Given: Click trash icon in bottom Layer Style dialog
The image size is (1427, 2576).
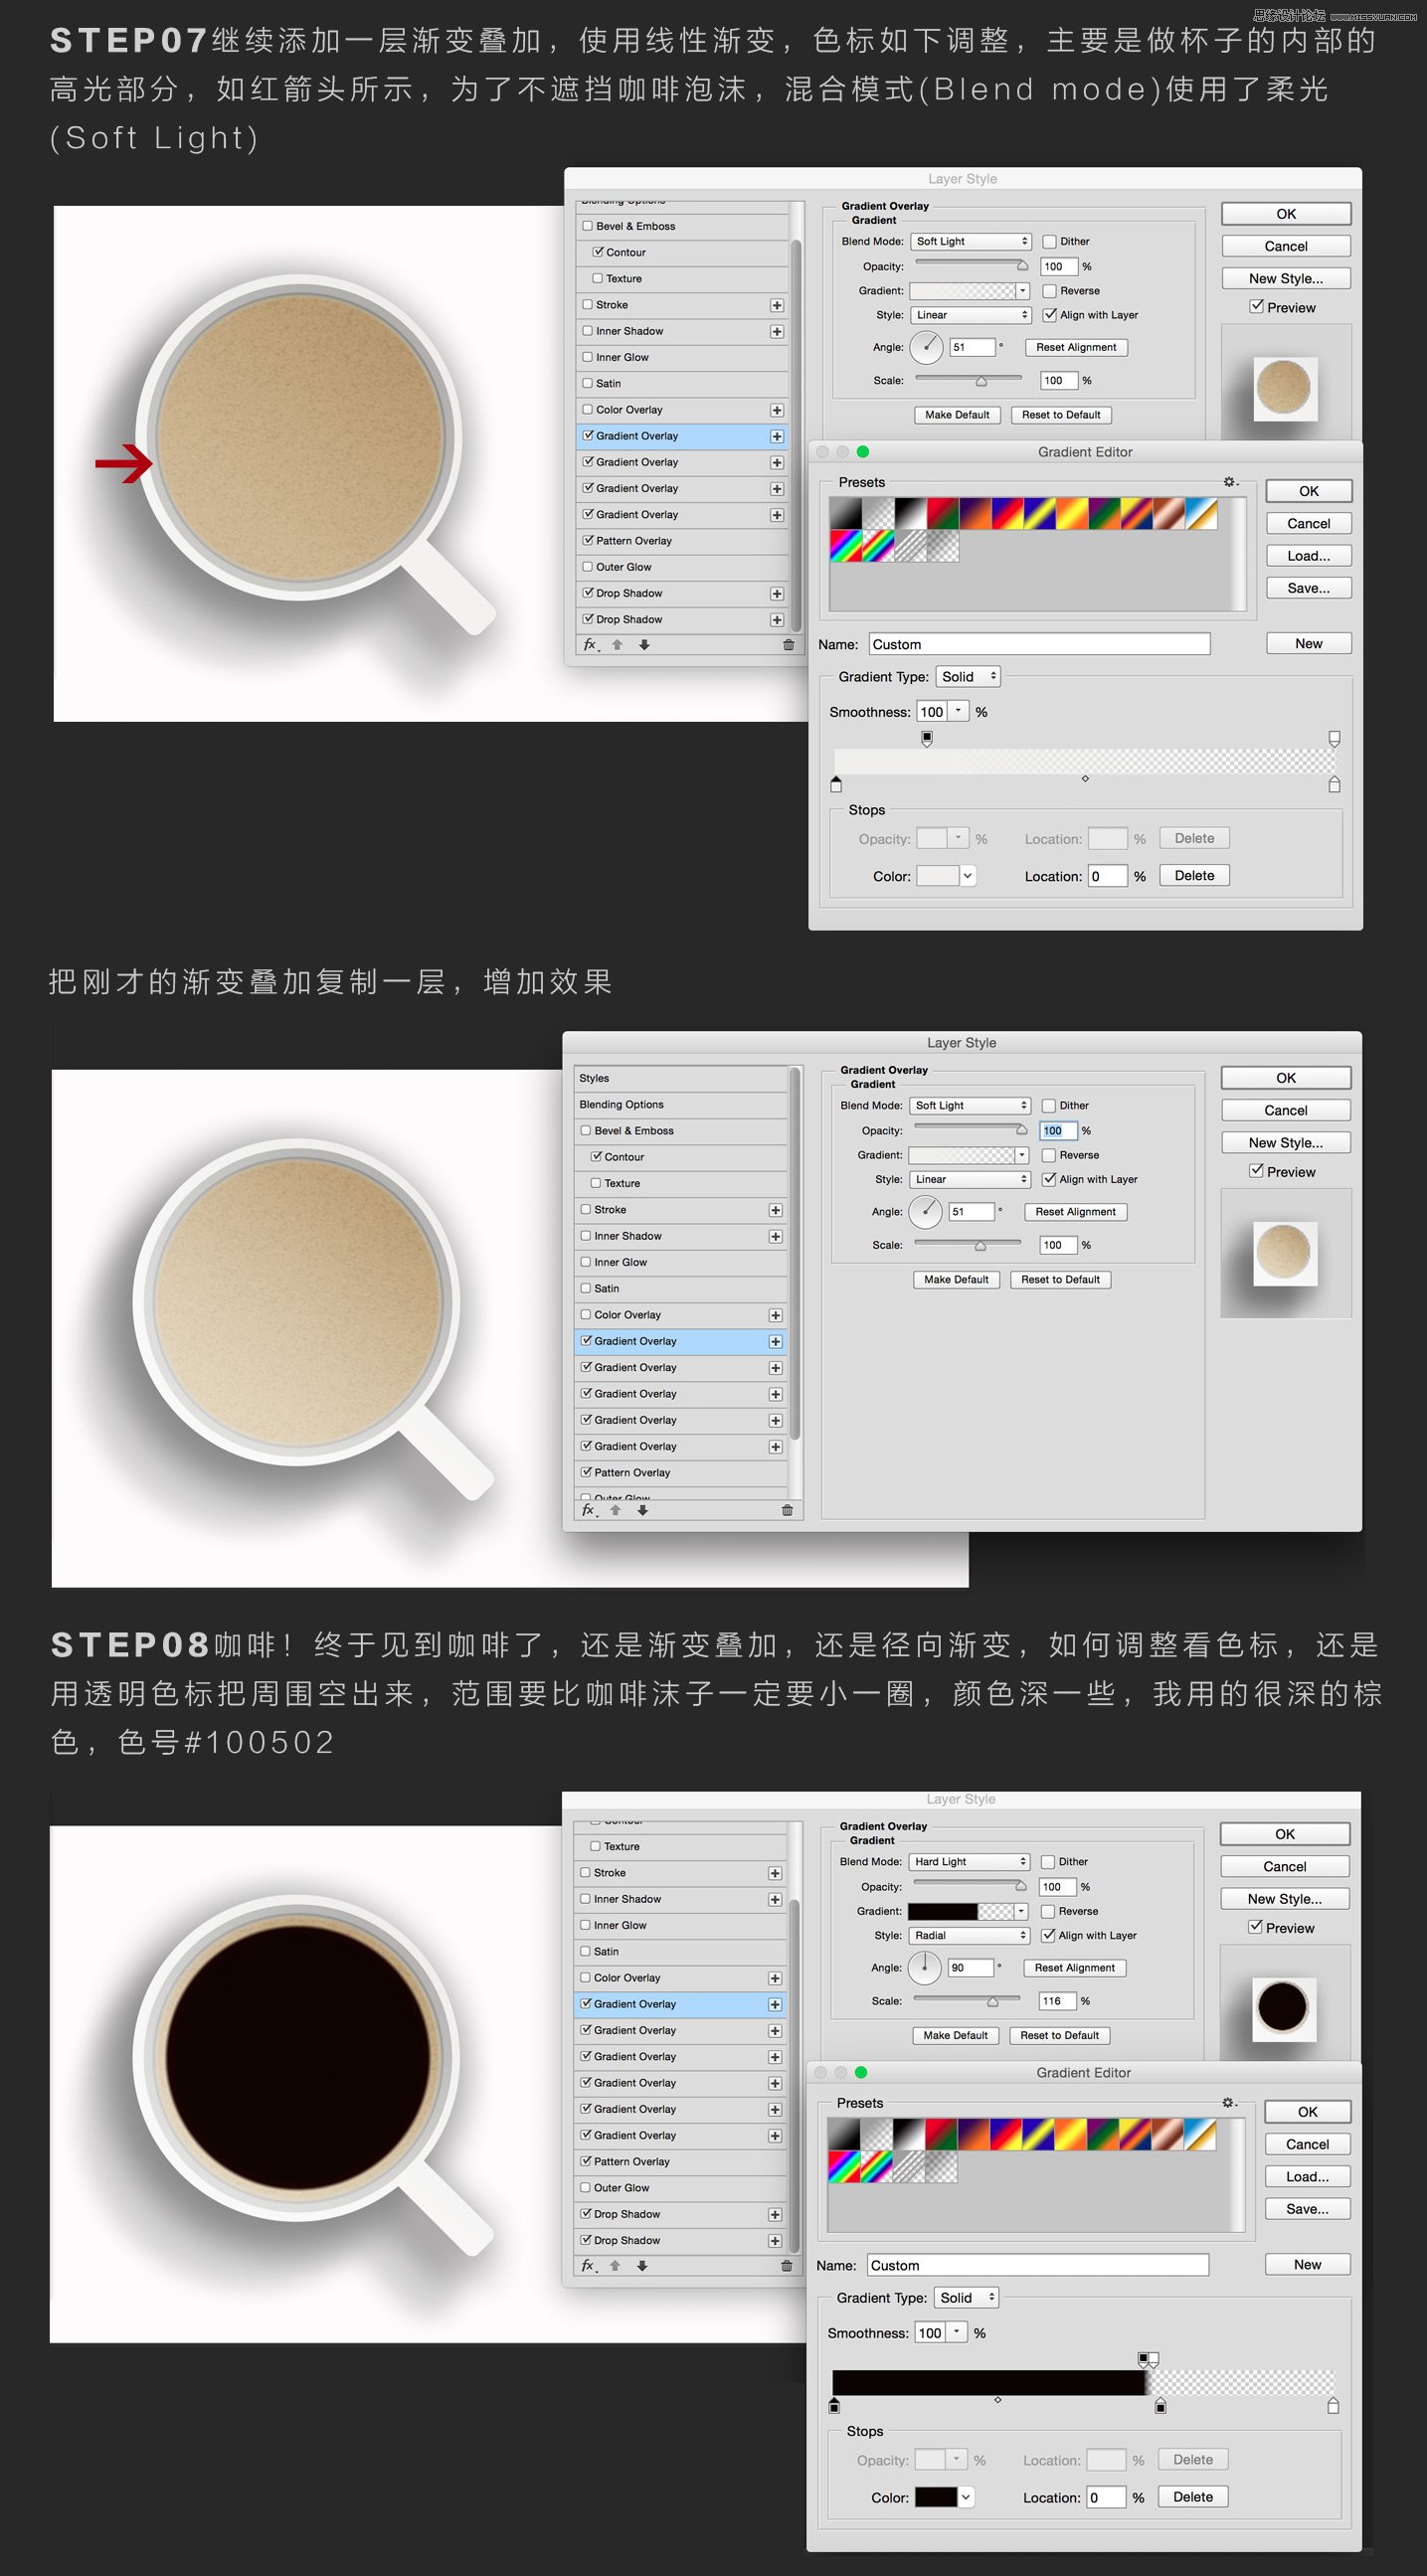Looking at the screenshot, I should tap(786, 2266).
